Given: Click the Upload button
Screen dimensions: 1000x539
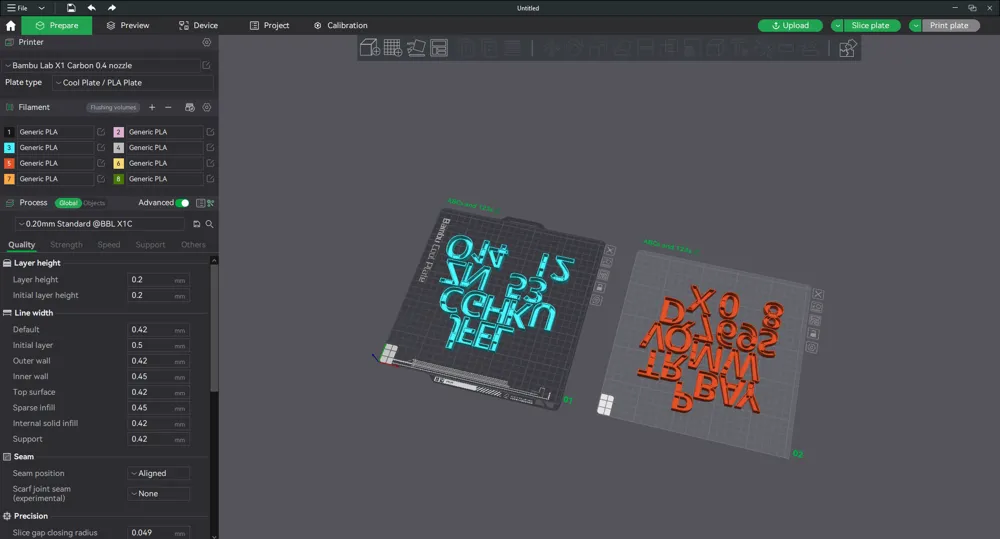Looking at the screenshot, I should pyautogui.click(x=790, y=26).
